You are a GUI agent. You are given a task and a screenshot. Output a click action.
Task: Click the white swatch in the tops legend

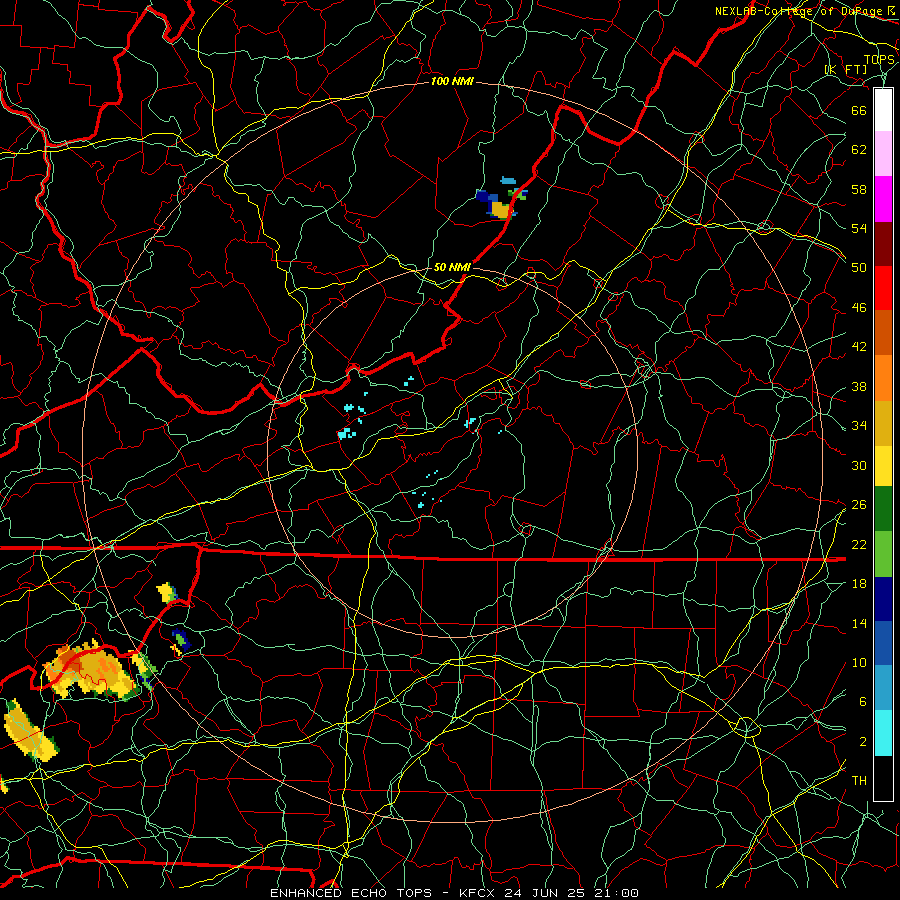click(x=883, y=110)
